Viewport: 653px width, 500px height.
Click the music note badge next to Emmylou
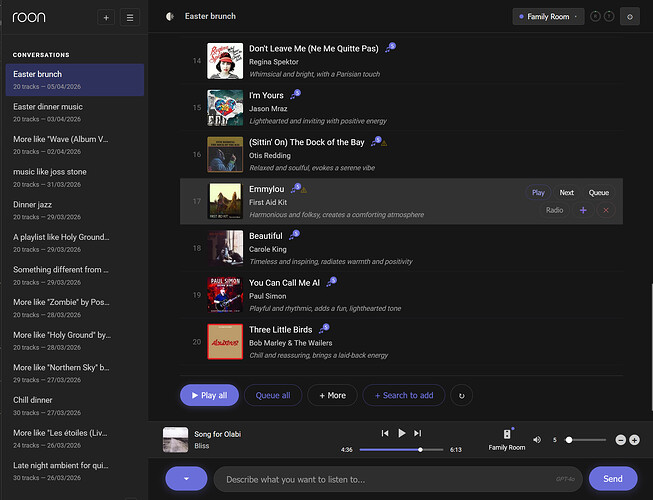point(296,188)
